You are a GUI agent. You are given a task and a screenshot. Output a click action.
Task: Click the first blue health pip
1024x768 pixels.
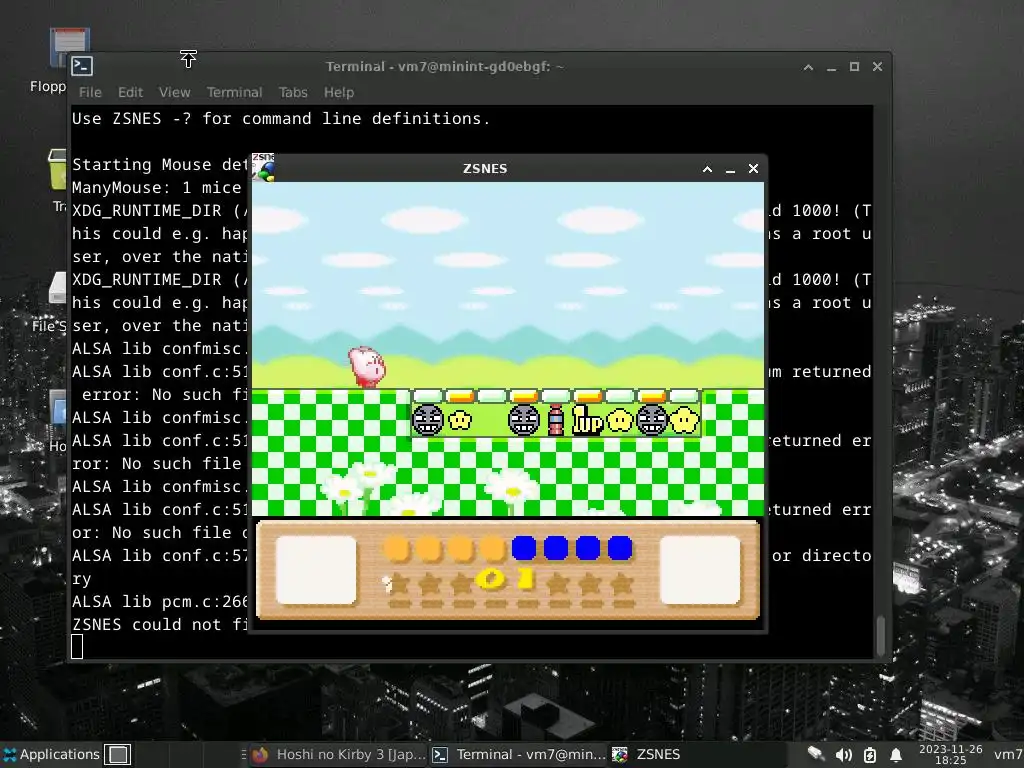pos(524,549)
